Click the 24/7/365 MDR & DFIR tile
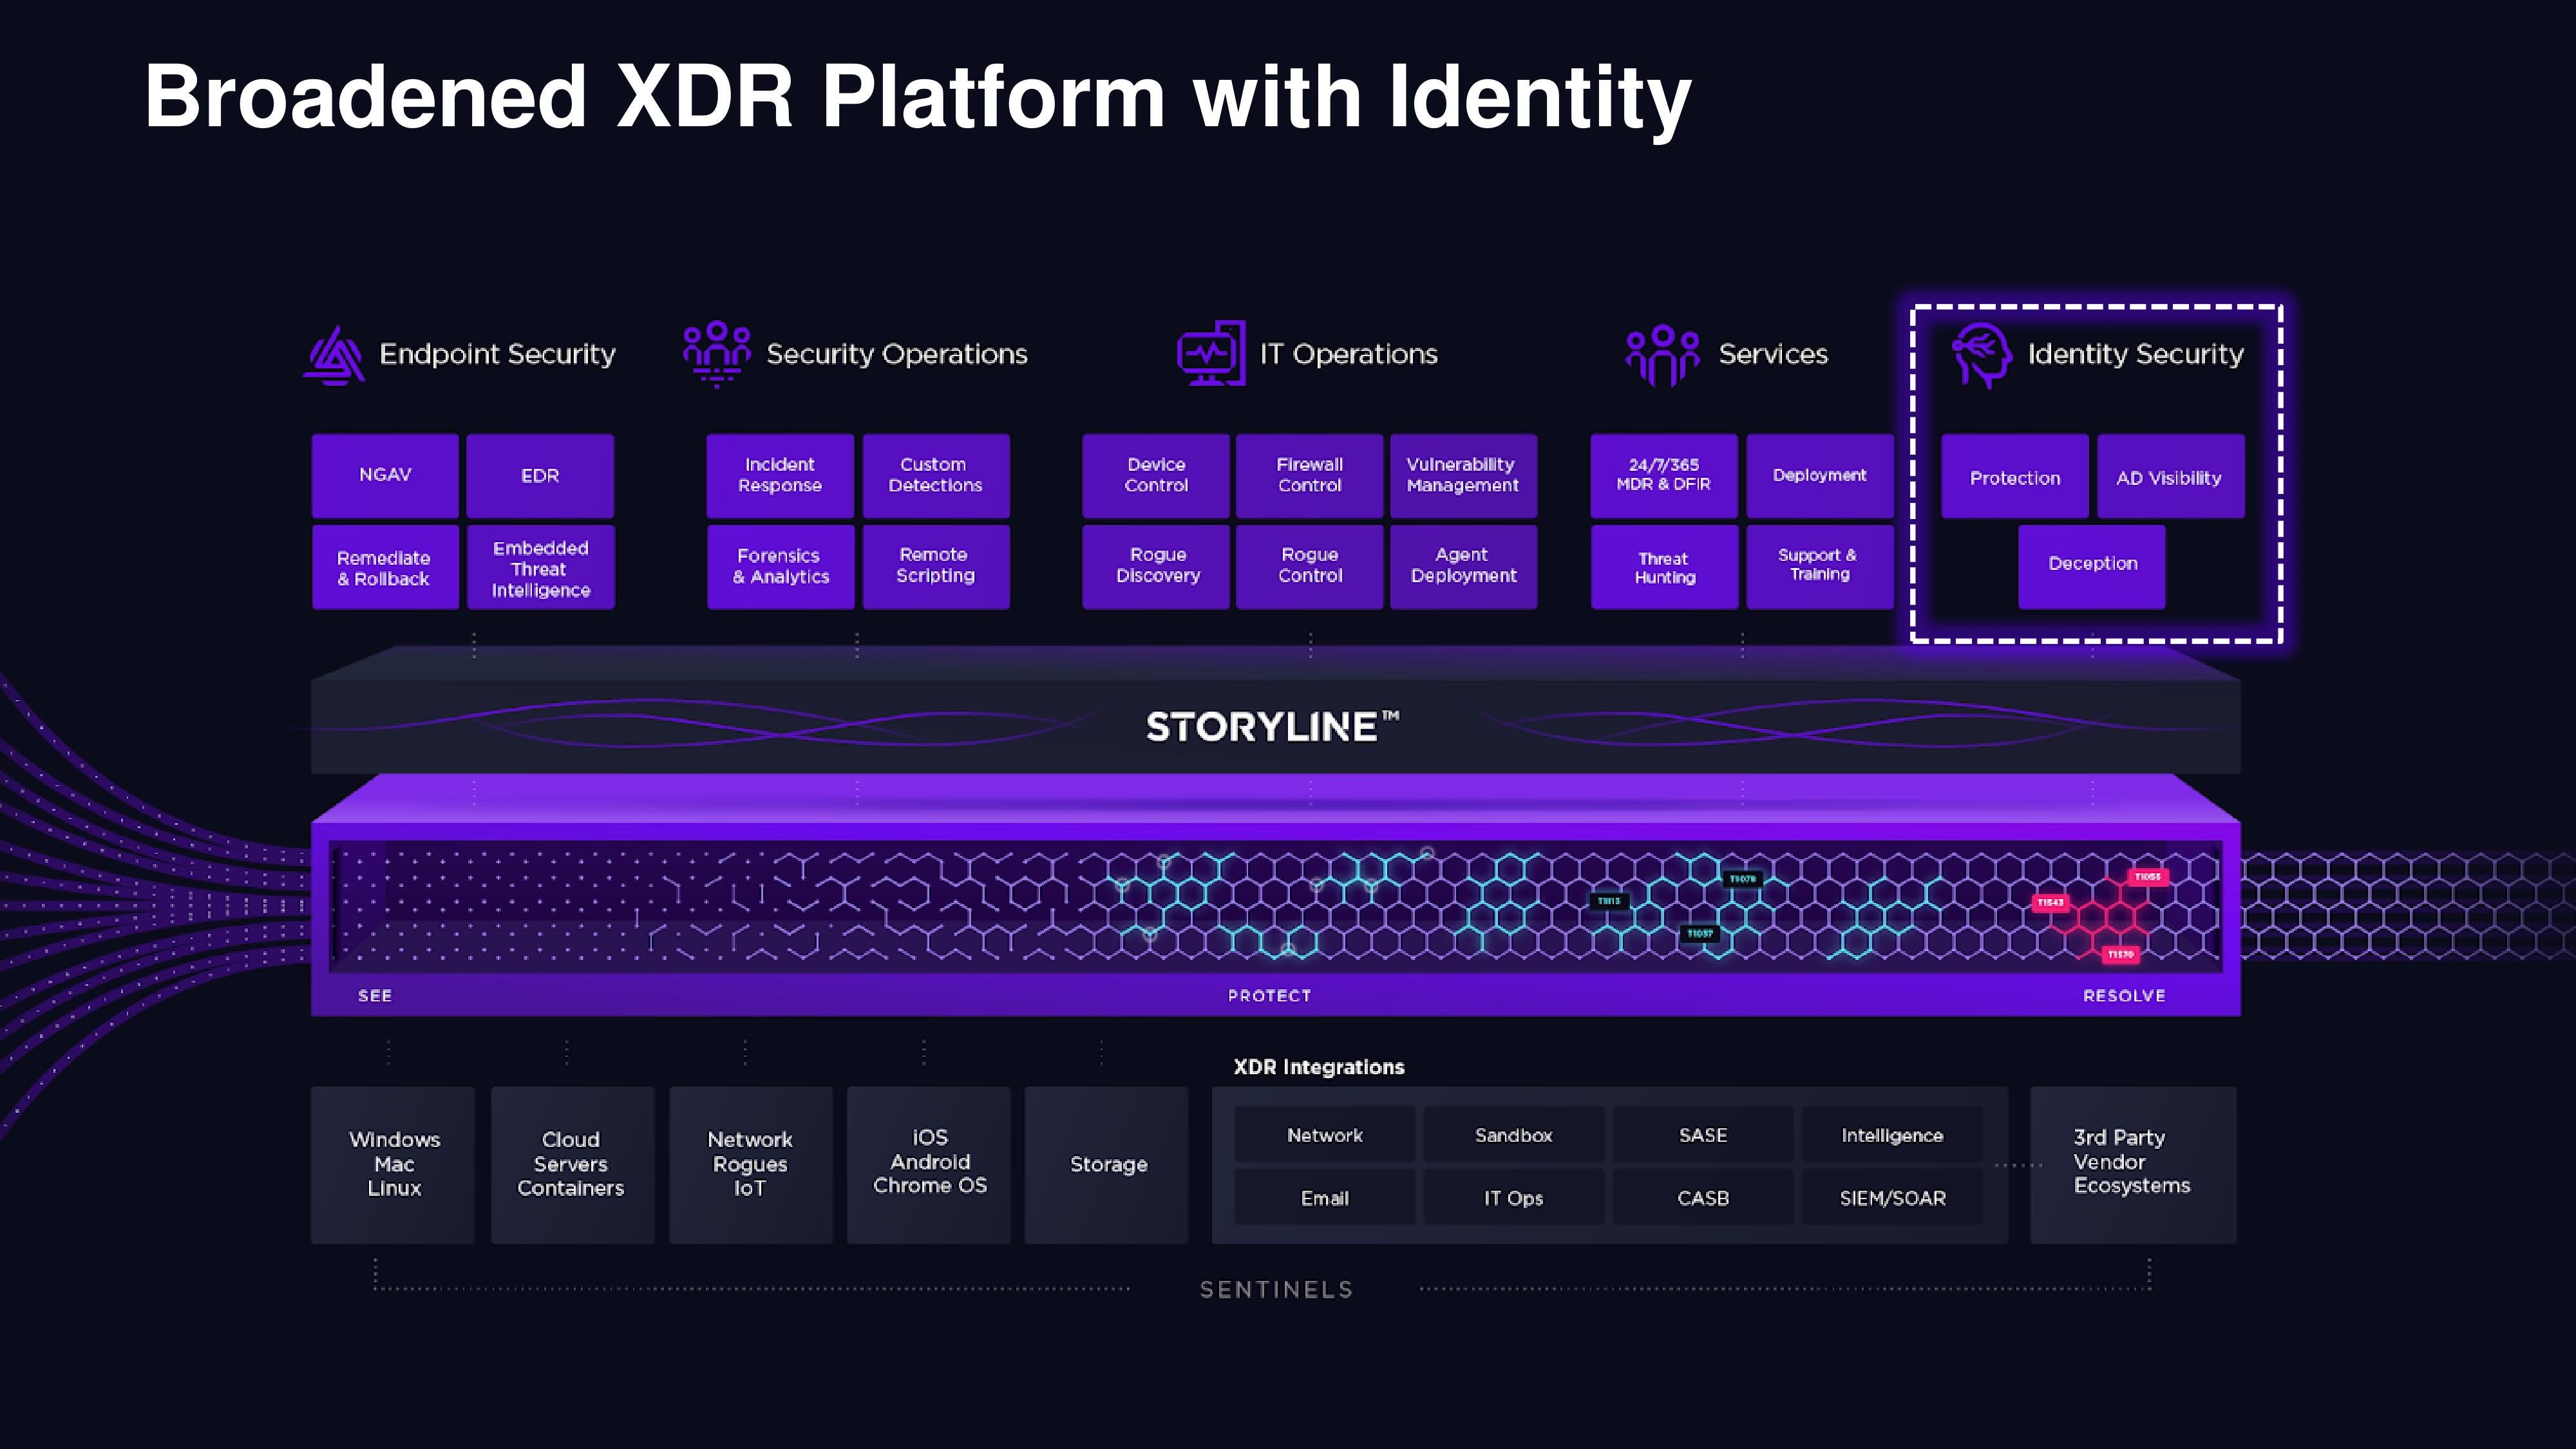Image resolution: width=2576 pixels, height=1449 pixels. 1664,475
